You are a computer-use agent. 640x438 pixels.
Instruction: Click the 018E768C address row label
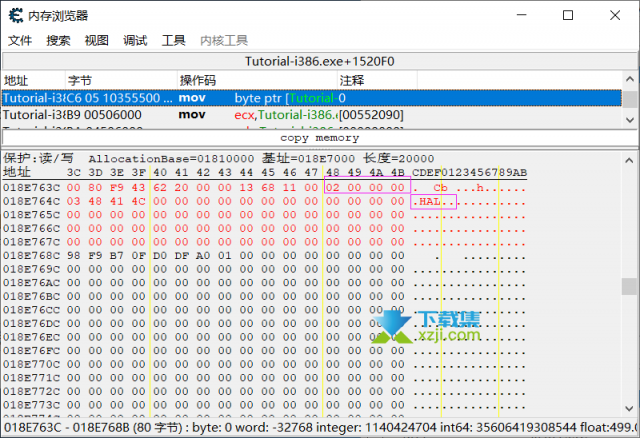click(x=31, y=256)
